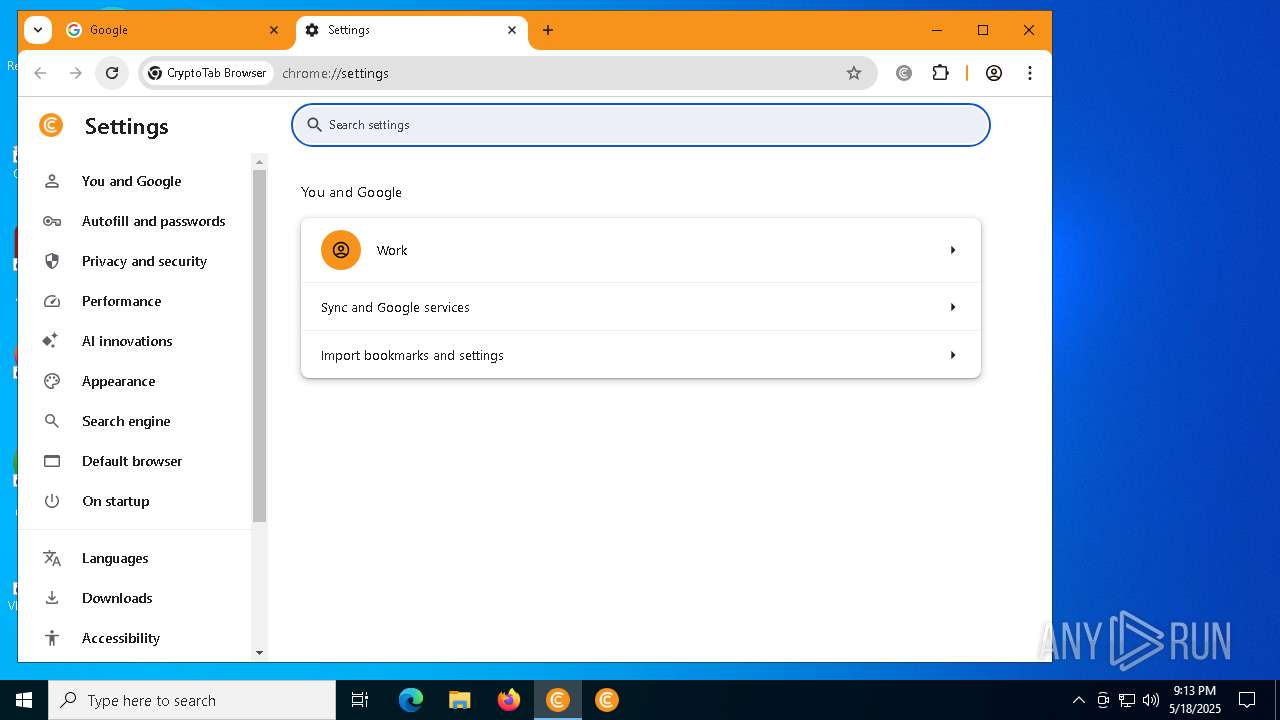Go back using the back arrow

tap(40, 73)
